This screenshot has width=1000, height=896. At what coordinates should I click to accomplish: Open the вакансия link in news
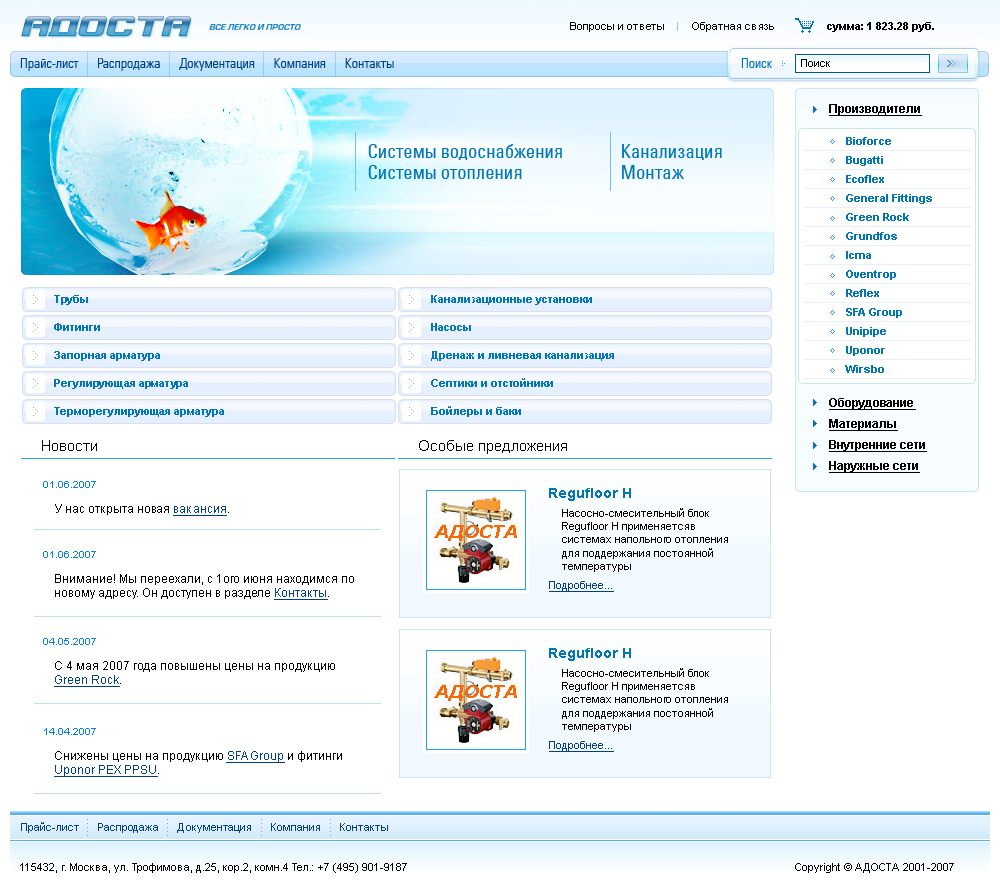click(198, 508)
